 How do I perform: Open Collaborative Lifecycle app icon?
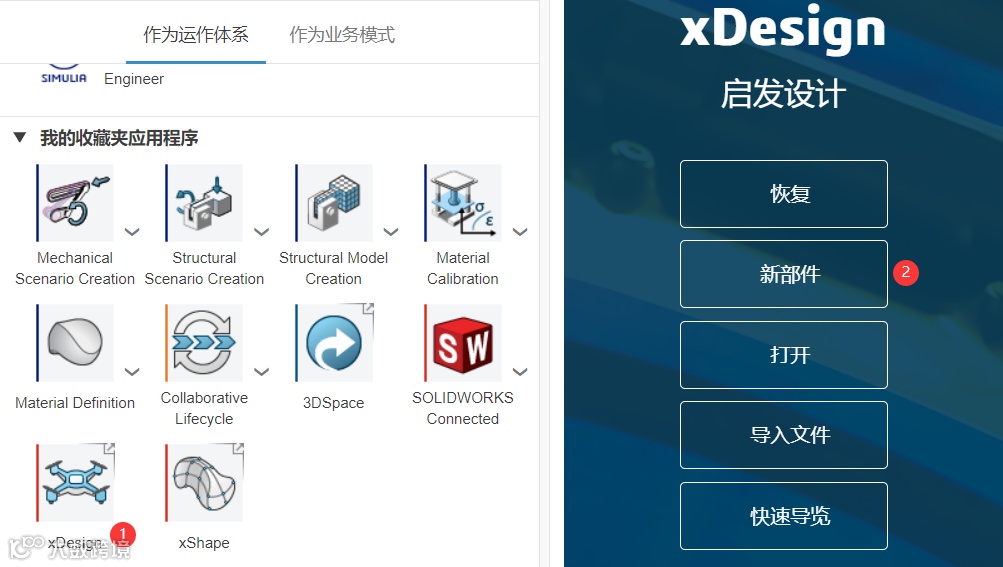point(204,343)
